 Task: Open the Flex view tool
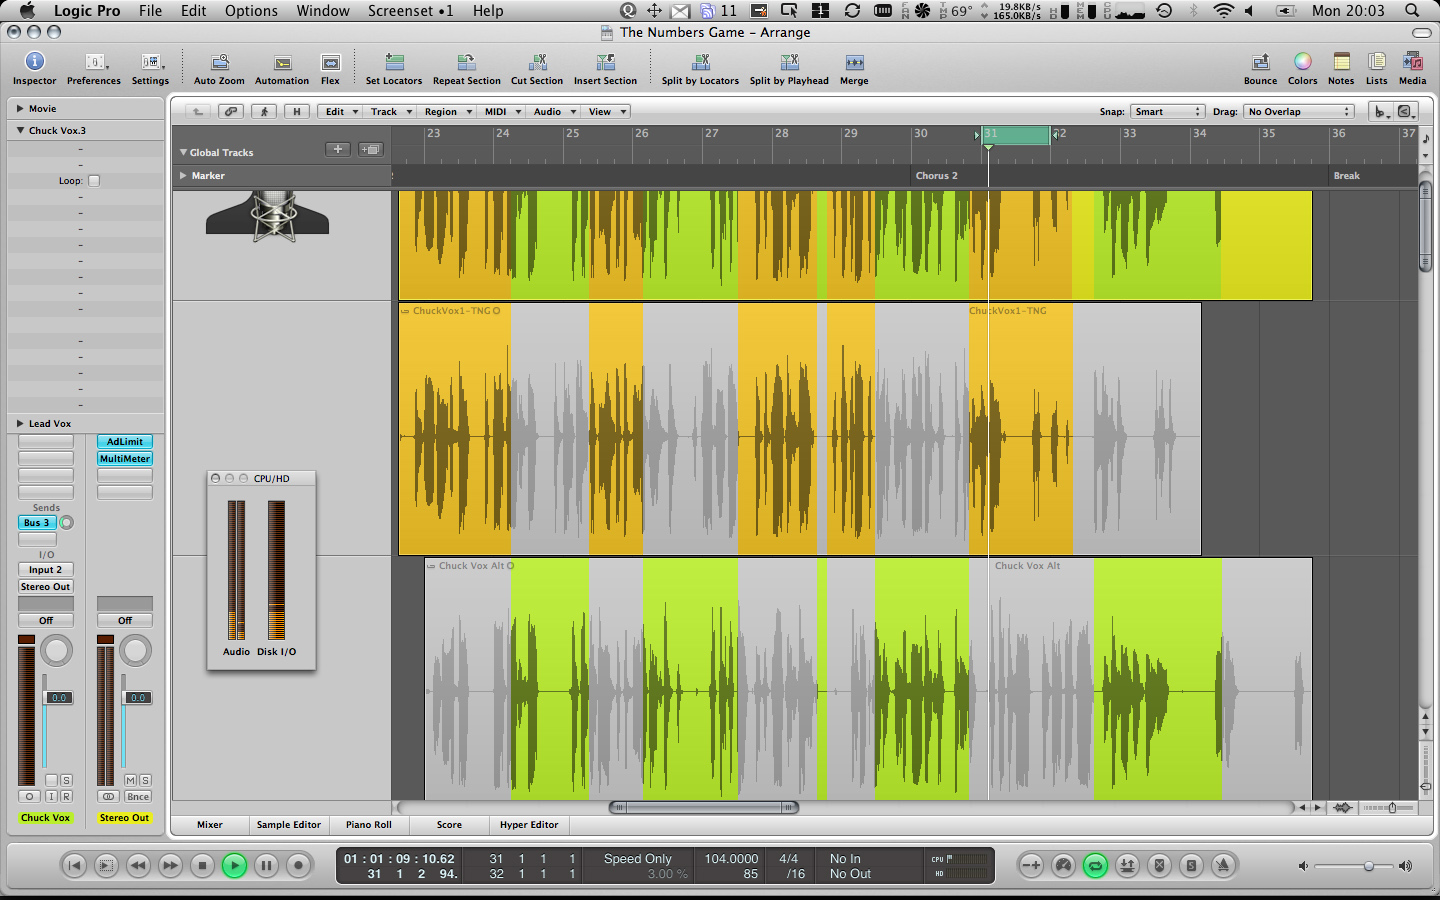330,63
